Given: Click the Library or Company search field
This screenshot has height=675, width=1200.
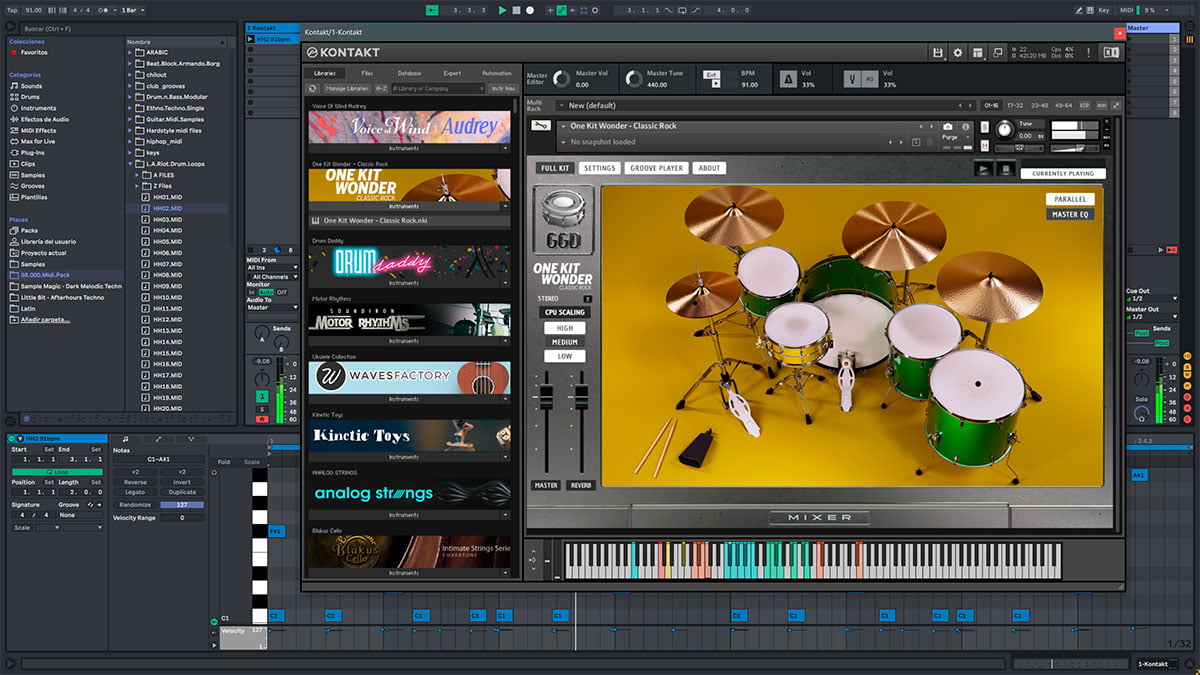Looking at the screenshot, I should click(437, 88).
